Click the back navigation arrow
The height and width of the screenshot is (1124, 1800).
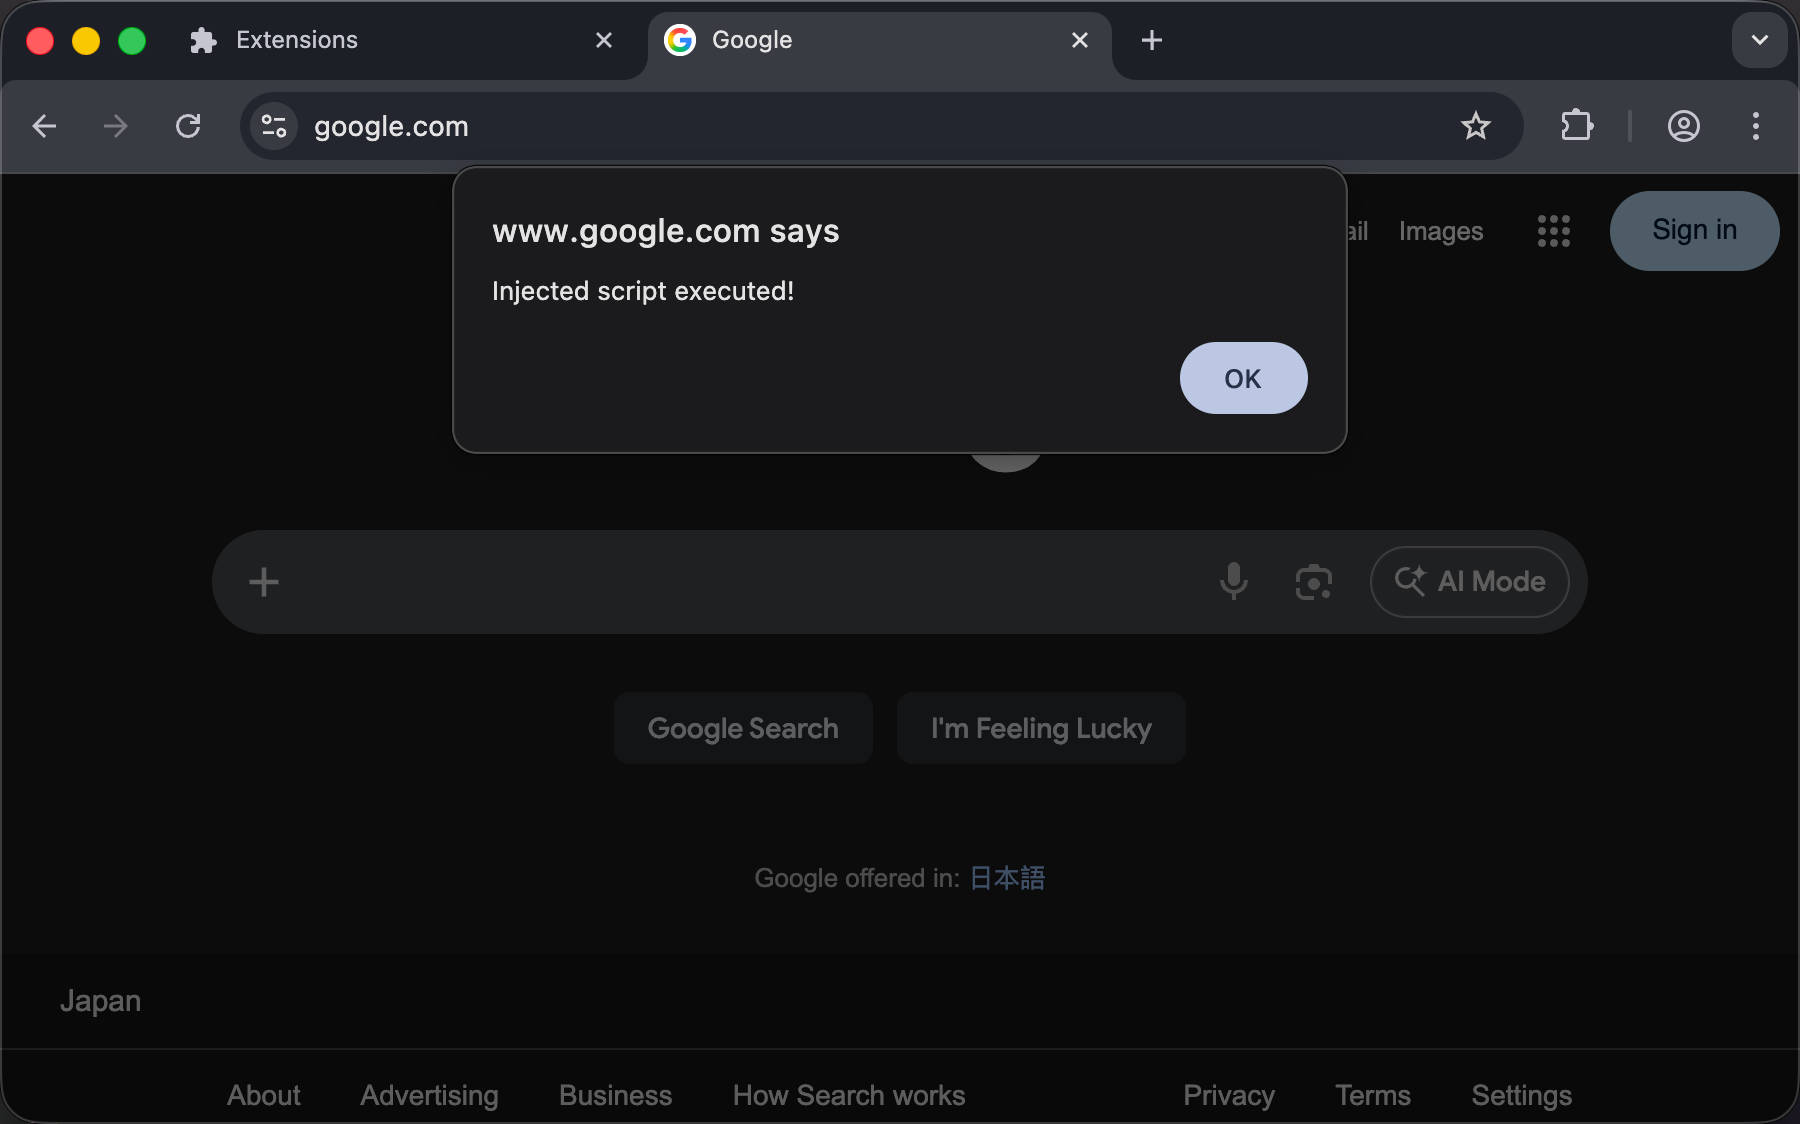[x=44, y=126]
